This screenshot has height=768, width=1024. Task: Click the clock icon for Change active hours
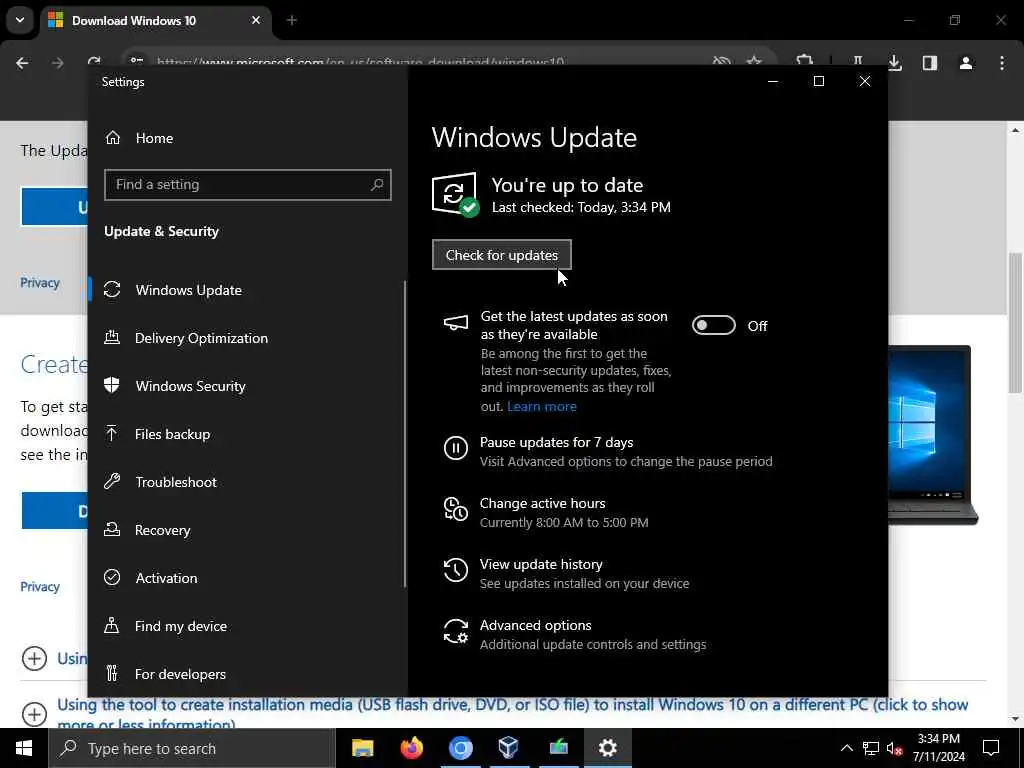(456, 509)
